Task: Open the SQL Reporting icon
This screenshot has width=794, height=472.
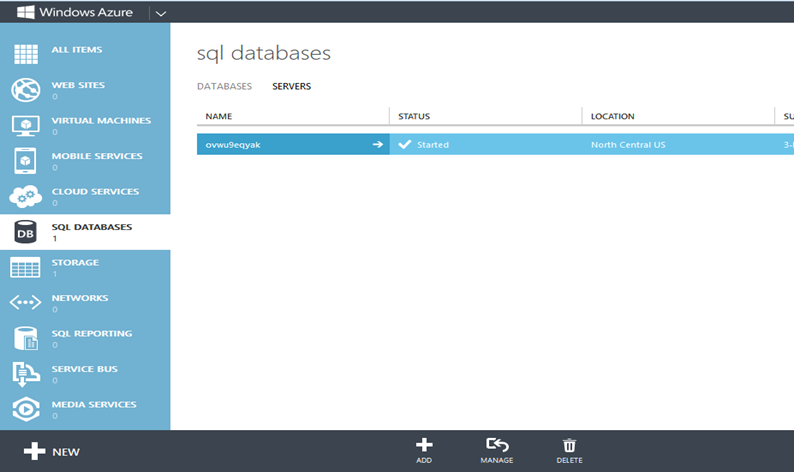Action: (25, 338)
